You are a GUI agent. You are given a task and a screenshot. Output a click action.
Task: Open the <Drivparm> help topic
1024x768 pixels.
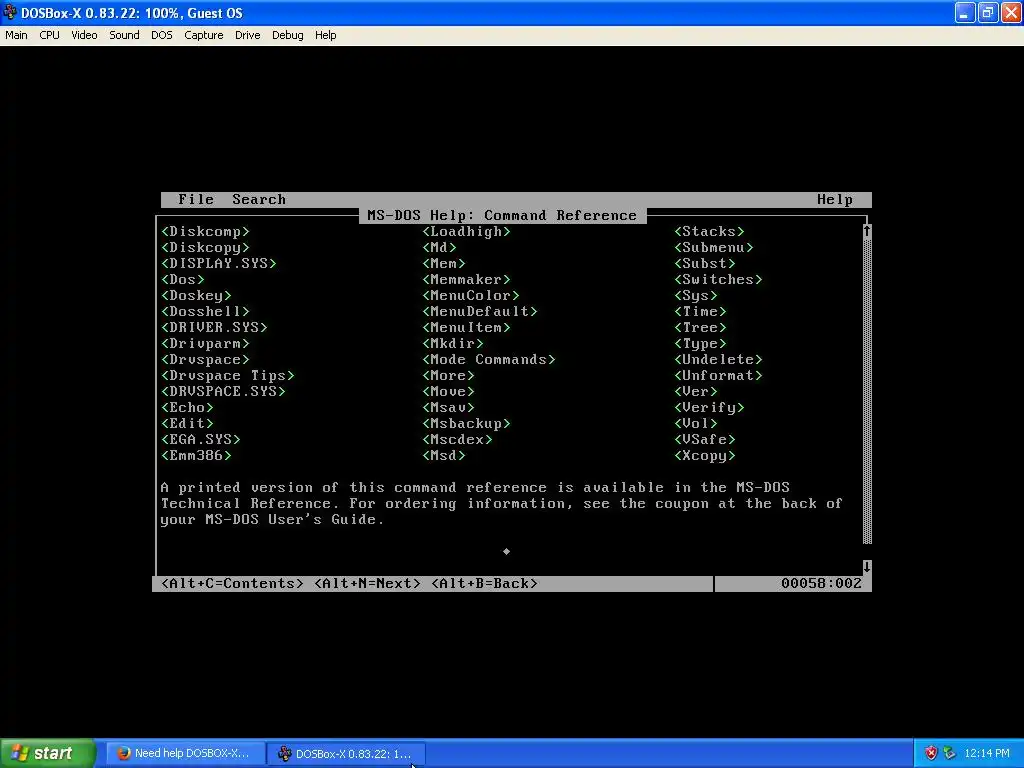click(x=205, y=344)
